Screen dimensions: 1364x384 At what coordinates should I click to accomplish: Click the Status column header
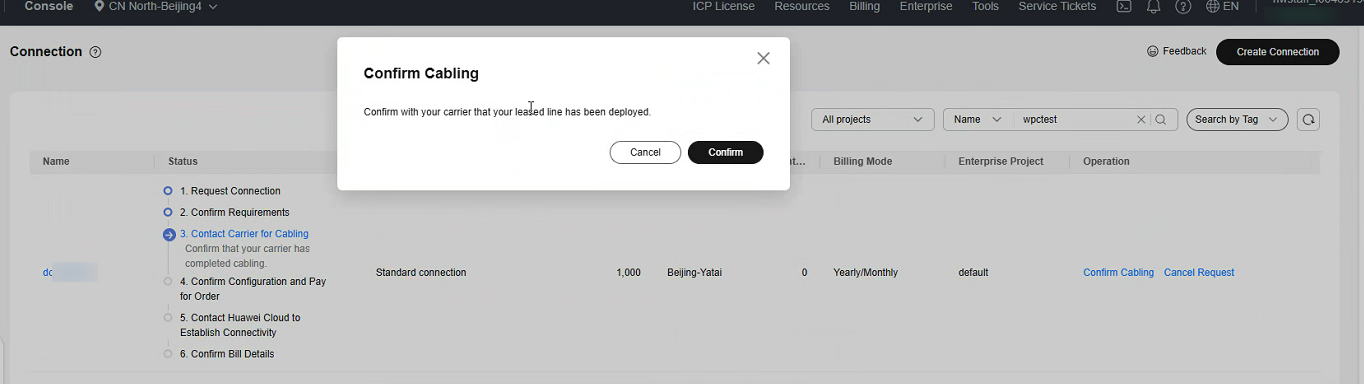click(183, 161)
